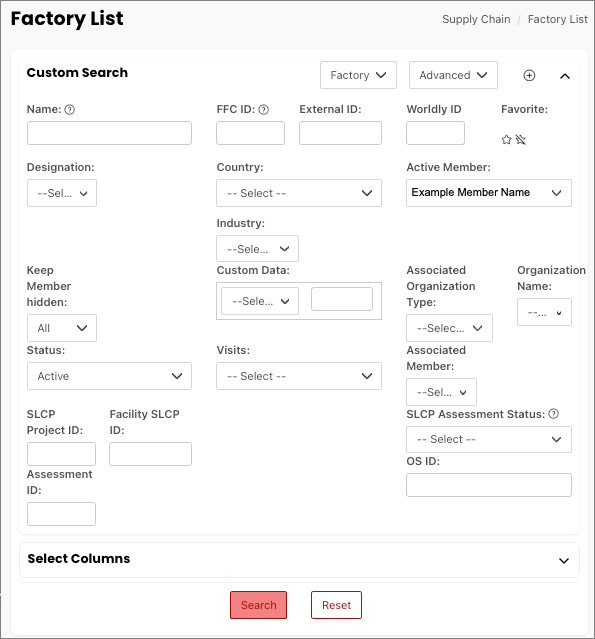Click the OS ID input field
595x639 pixels.
[x=489, y=485]
